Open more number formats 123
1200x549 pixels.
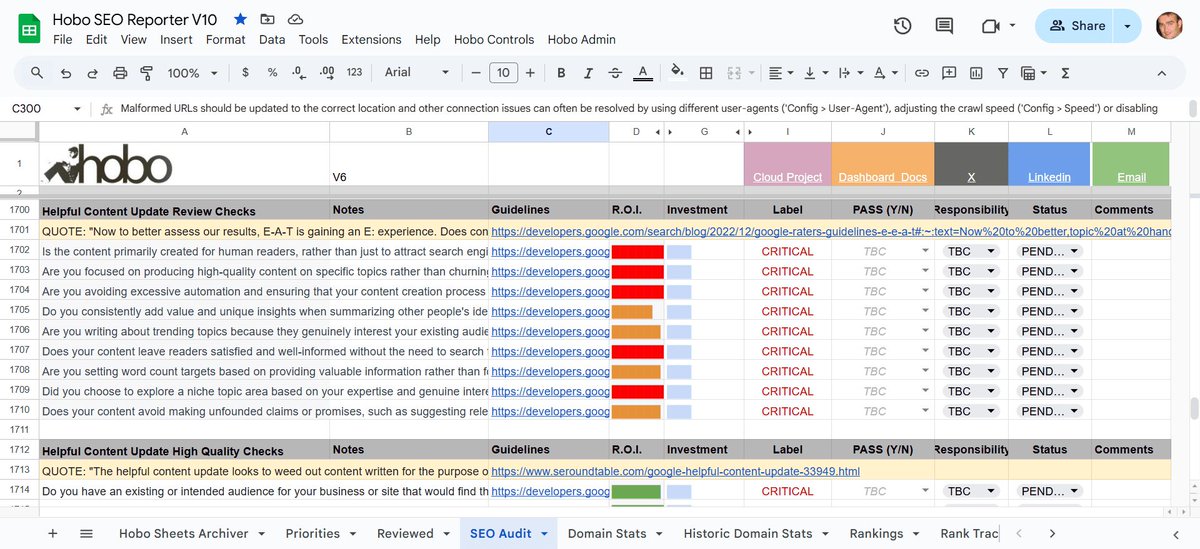354,73
